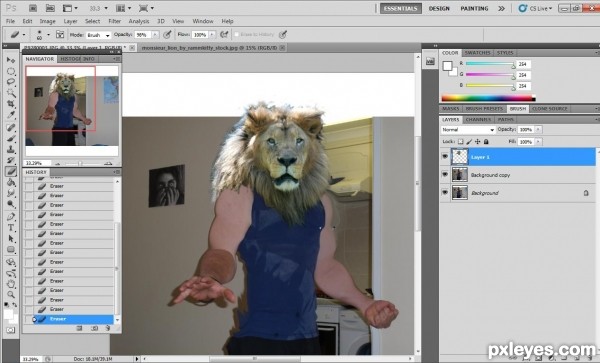
Task: Open the Image menu
Action: [x=47, y=21]
